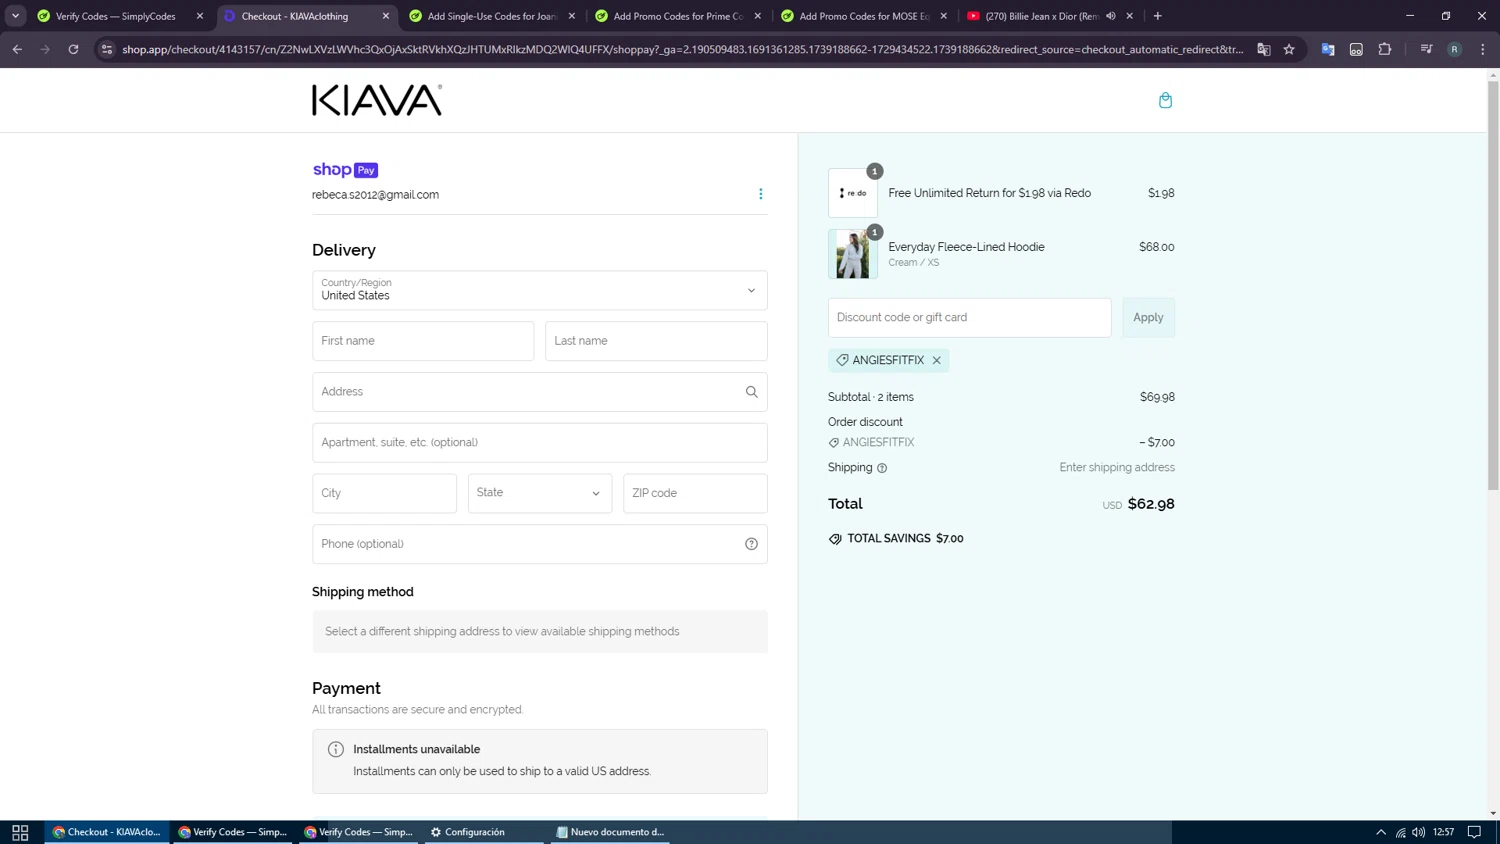Switch to Add Single-Use Codes for Joann tab
The height and width of the screenshot is (844, 1500).
pyautogui.click(x=490, y=16)
